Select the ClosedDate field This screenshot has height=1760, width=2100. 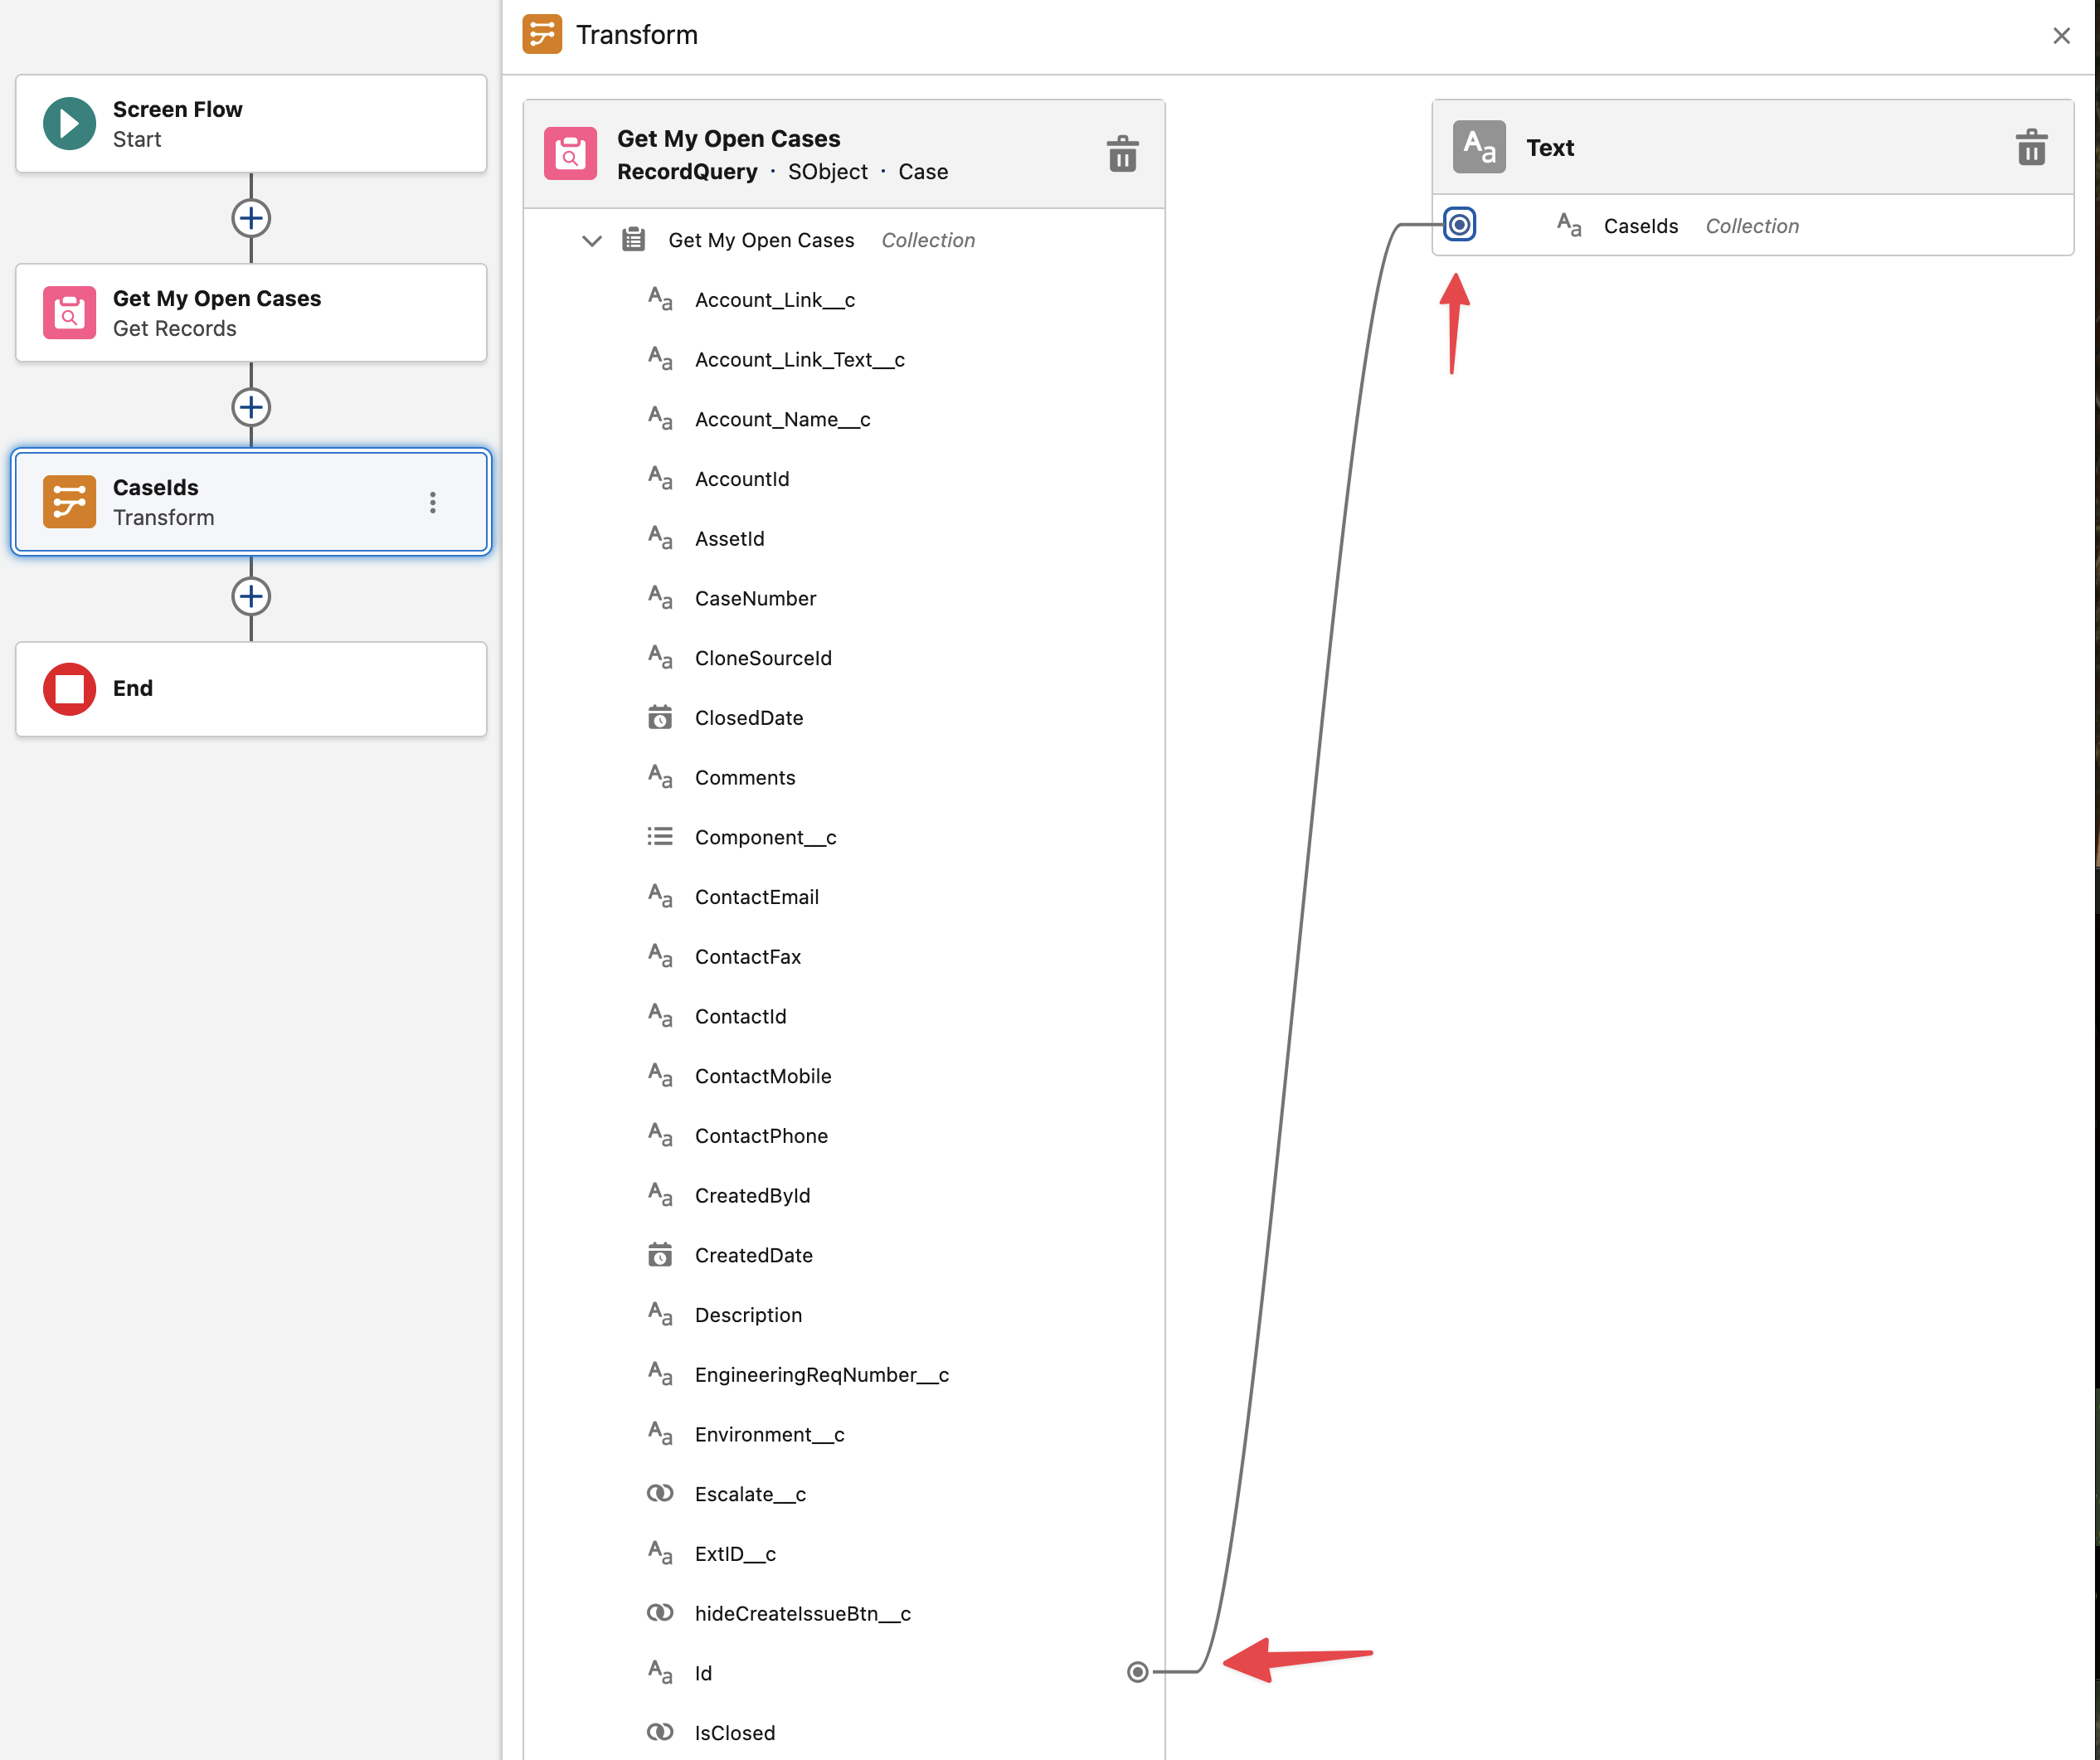(x=748, y=718)
